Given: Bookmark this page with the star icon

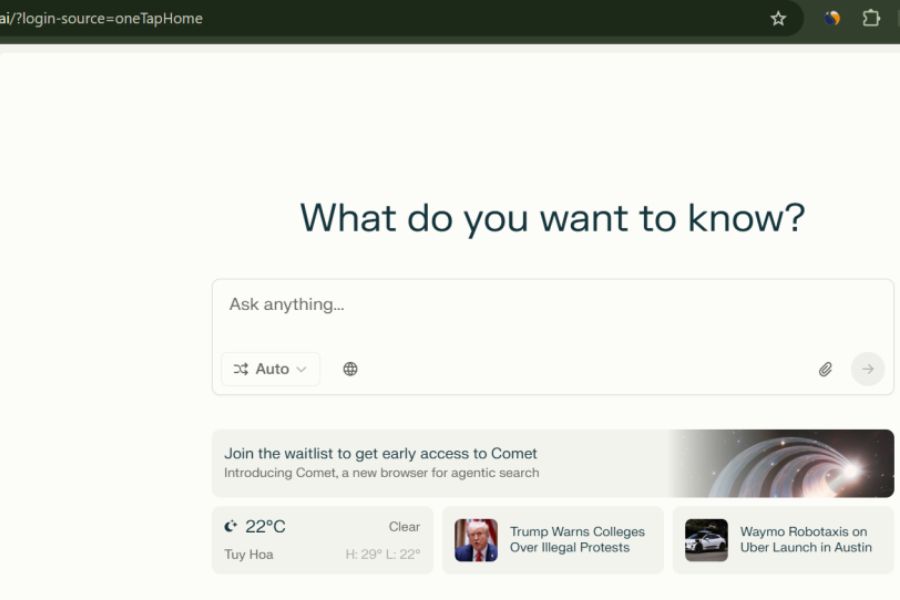Looking at the screenshot, I should pos(778,18).
